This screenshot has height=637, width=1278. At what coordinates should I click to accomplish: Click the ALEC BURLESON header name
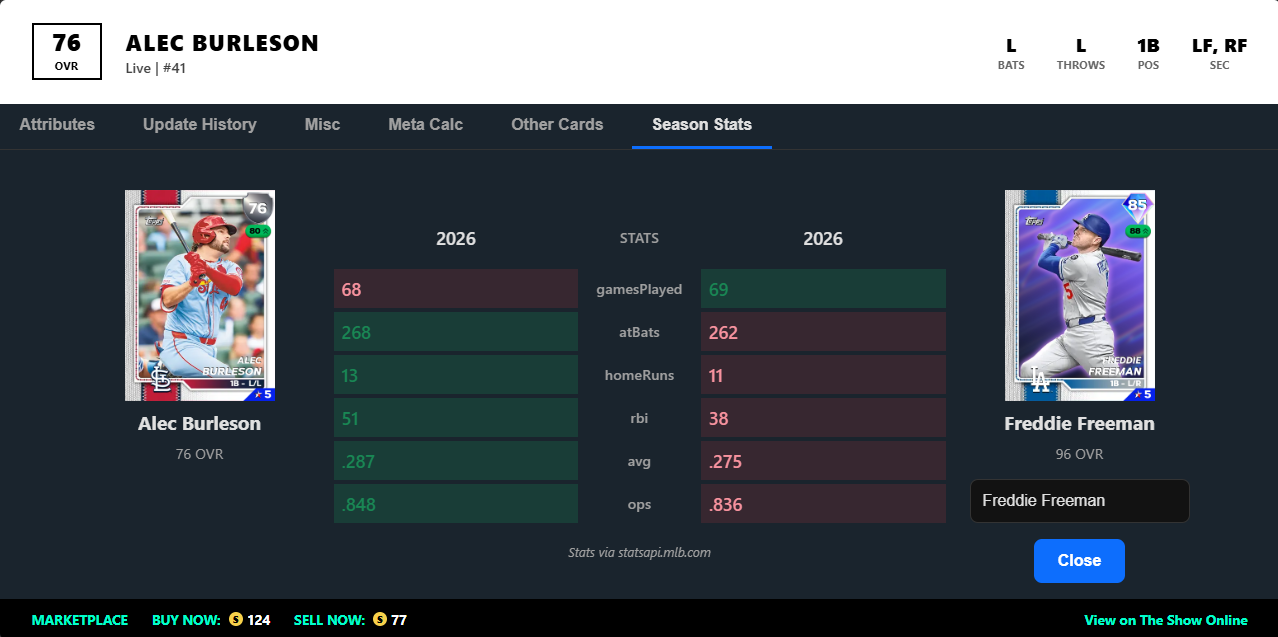[223, 44]
